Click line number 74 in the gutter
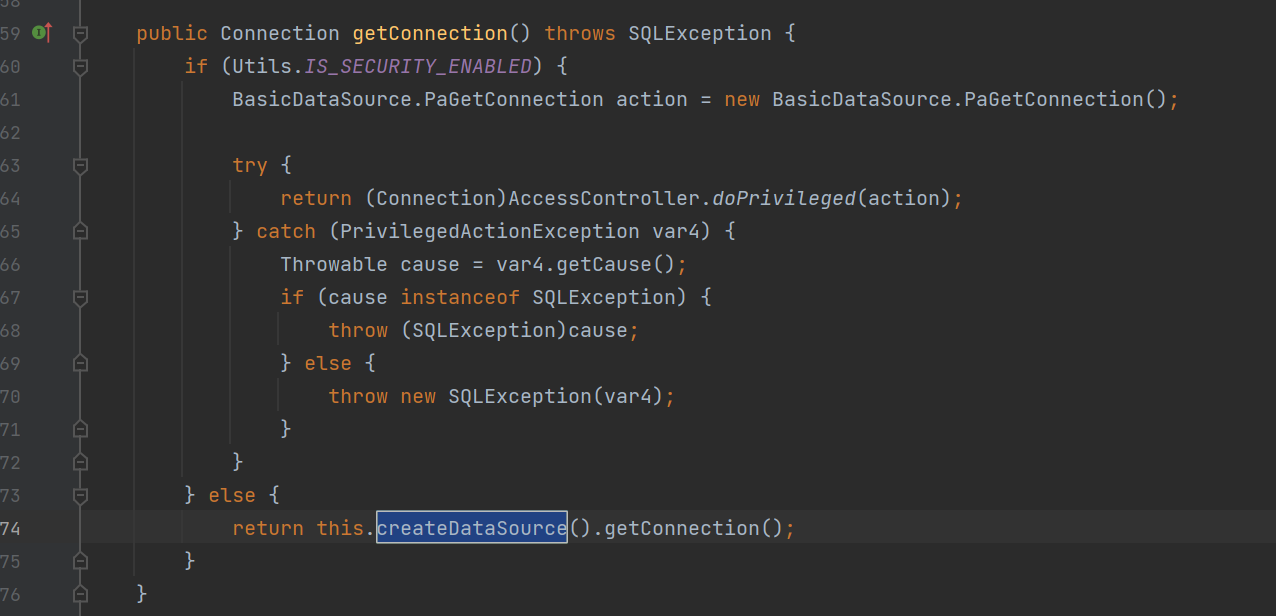The image size is (1276, 616). coord(11,528)
